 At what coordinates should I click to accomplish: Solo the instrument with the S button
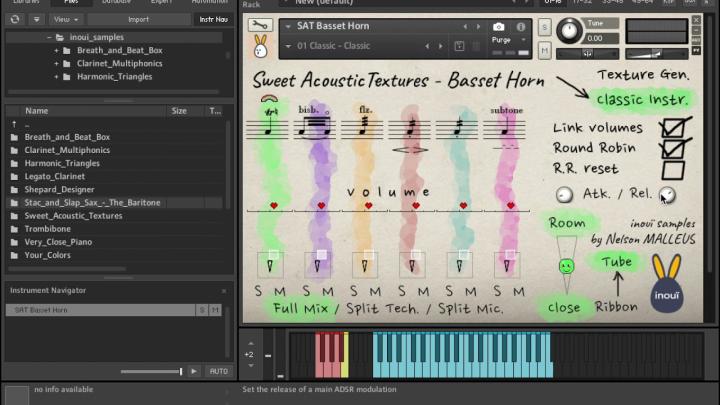545,28
